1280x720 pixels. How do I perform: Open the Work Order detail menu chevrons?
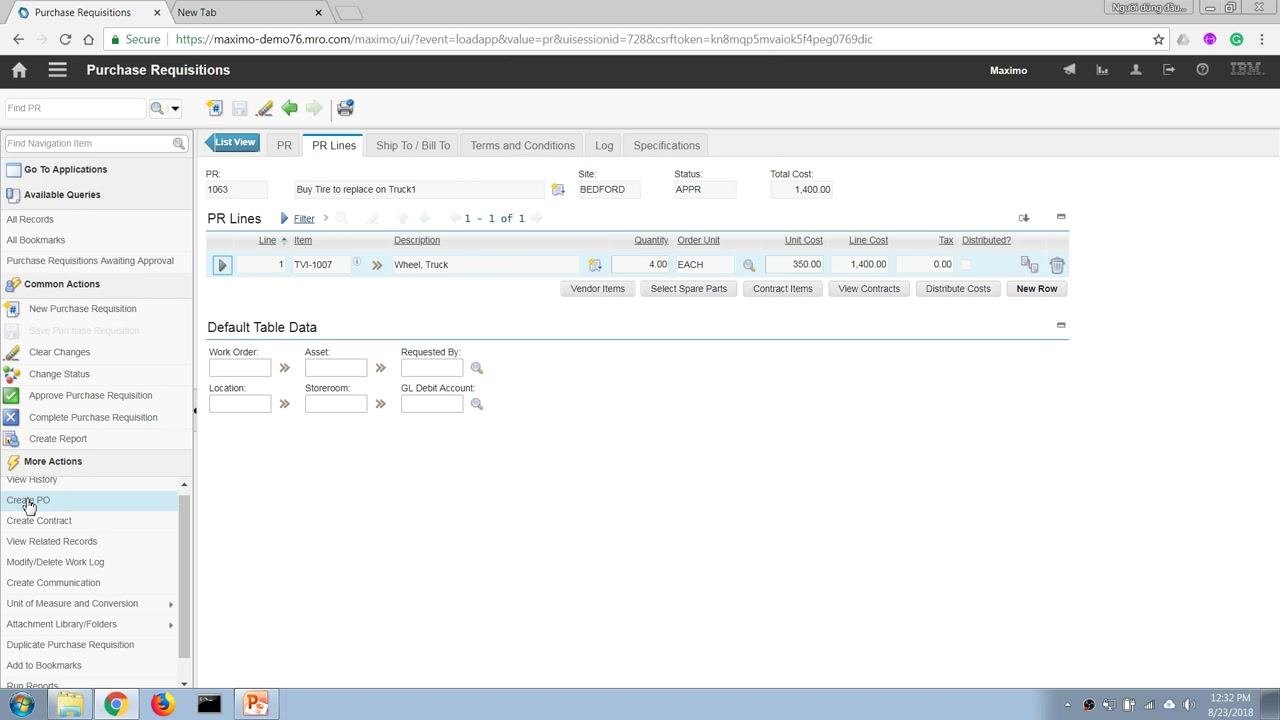click(284, 368)
